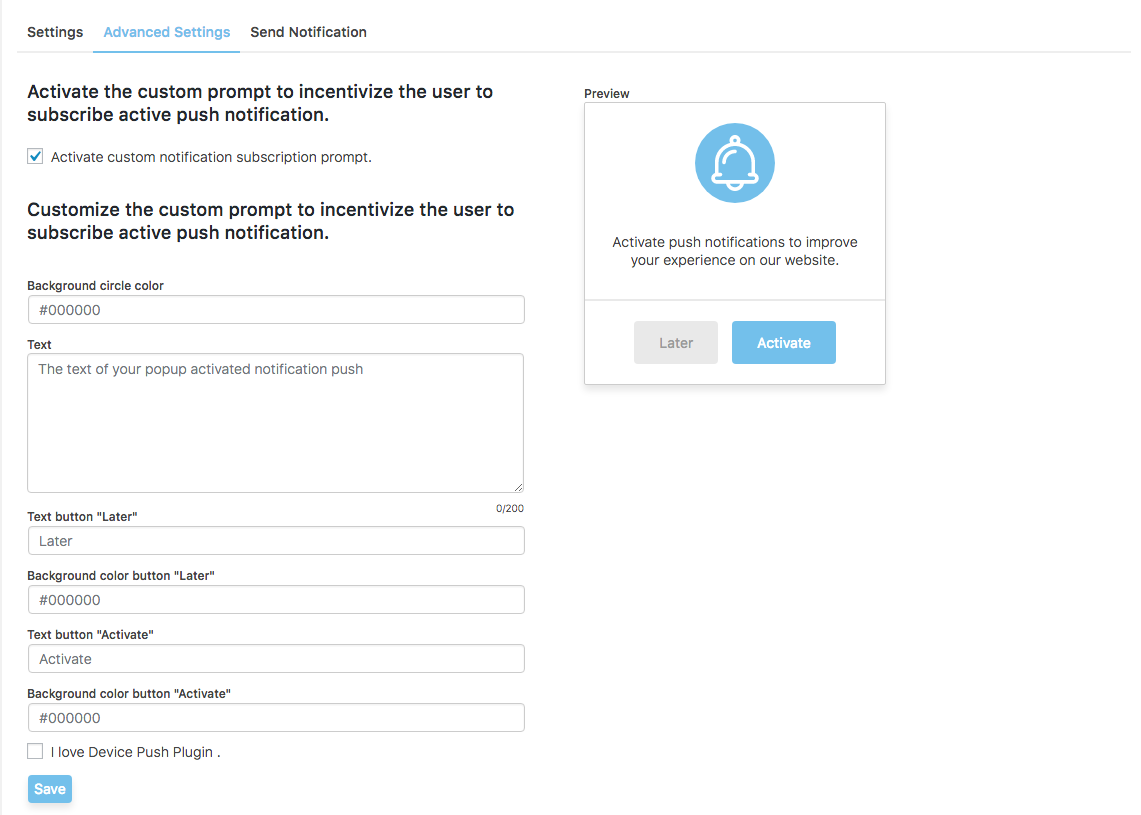Focus the Text button "Later" field

[276, 541]
